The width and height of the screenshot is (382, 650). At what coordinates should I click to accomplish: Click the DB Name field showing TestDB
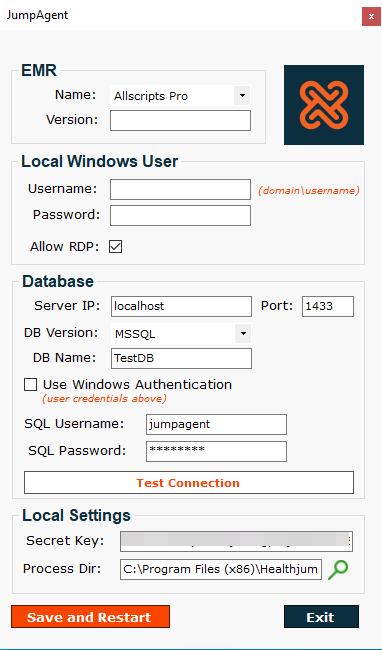181,359
